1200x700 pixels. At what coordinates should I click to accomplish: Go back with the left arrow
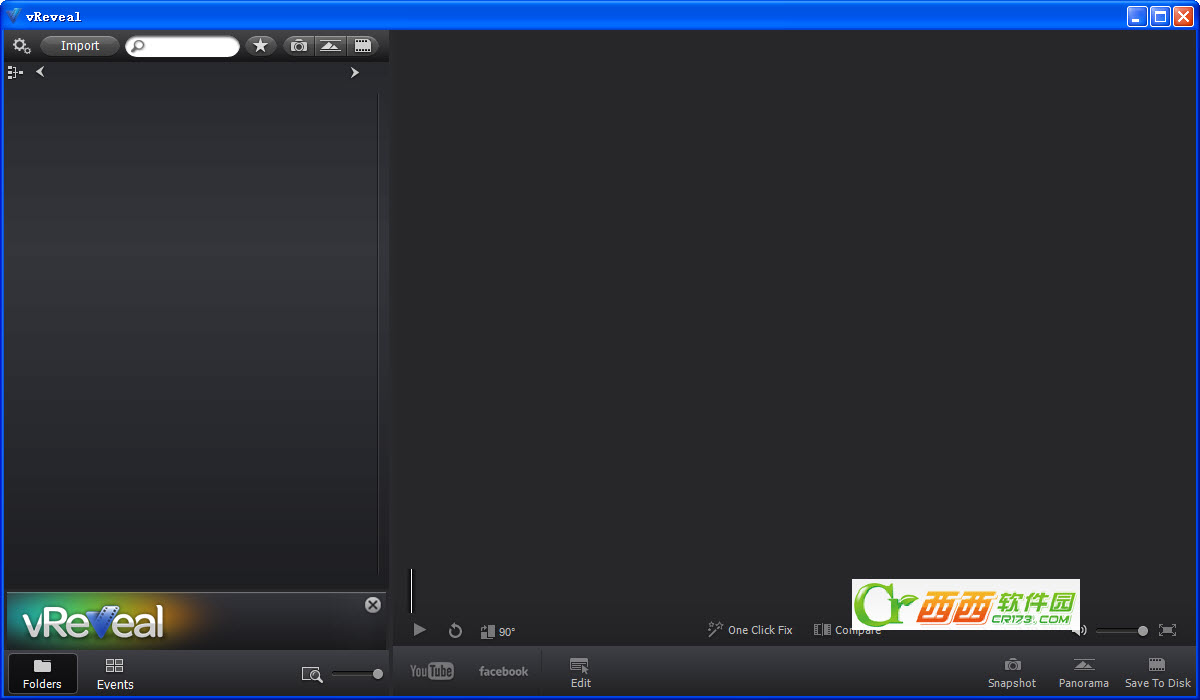[40, 72]
